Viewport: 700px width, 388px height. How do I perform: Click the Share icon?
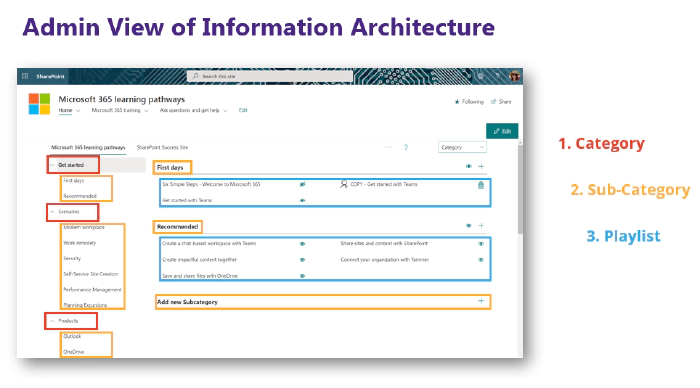(x=493, y=102)
